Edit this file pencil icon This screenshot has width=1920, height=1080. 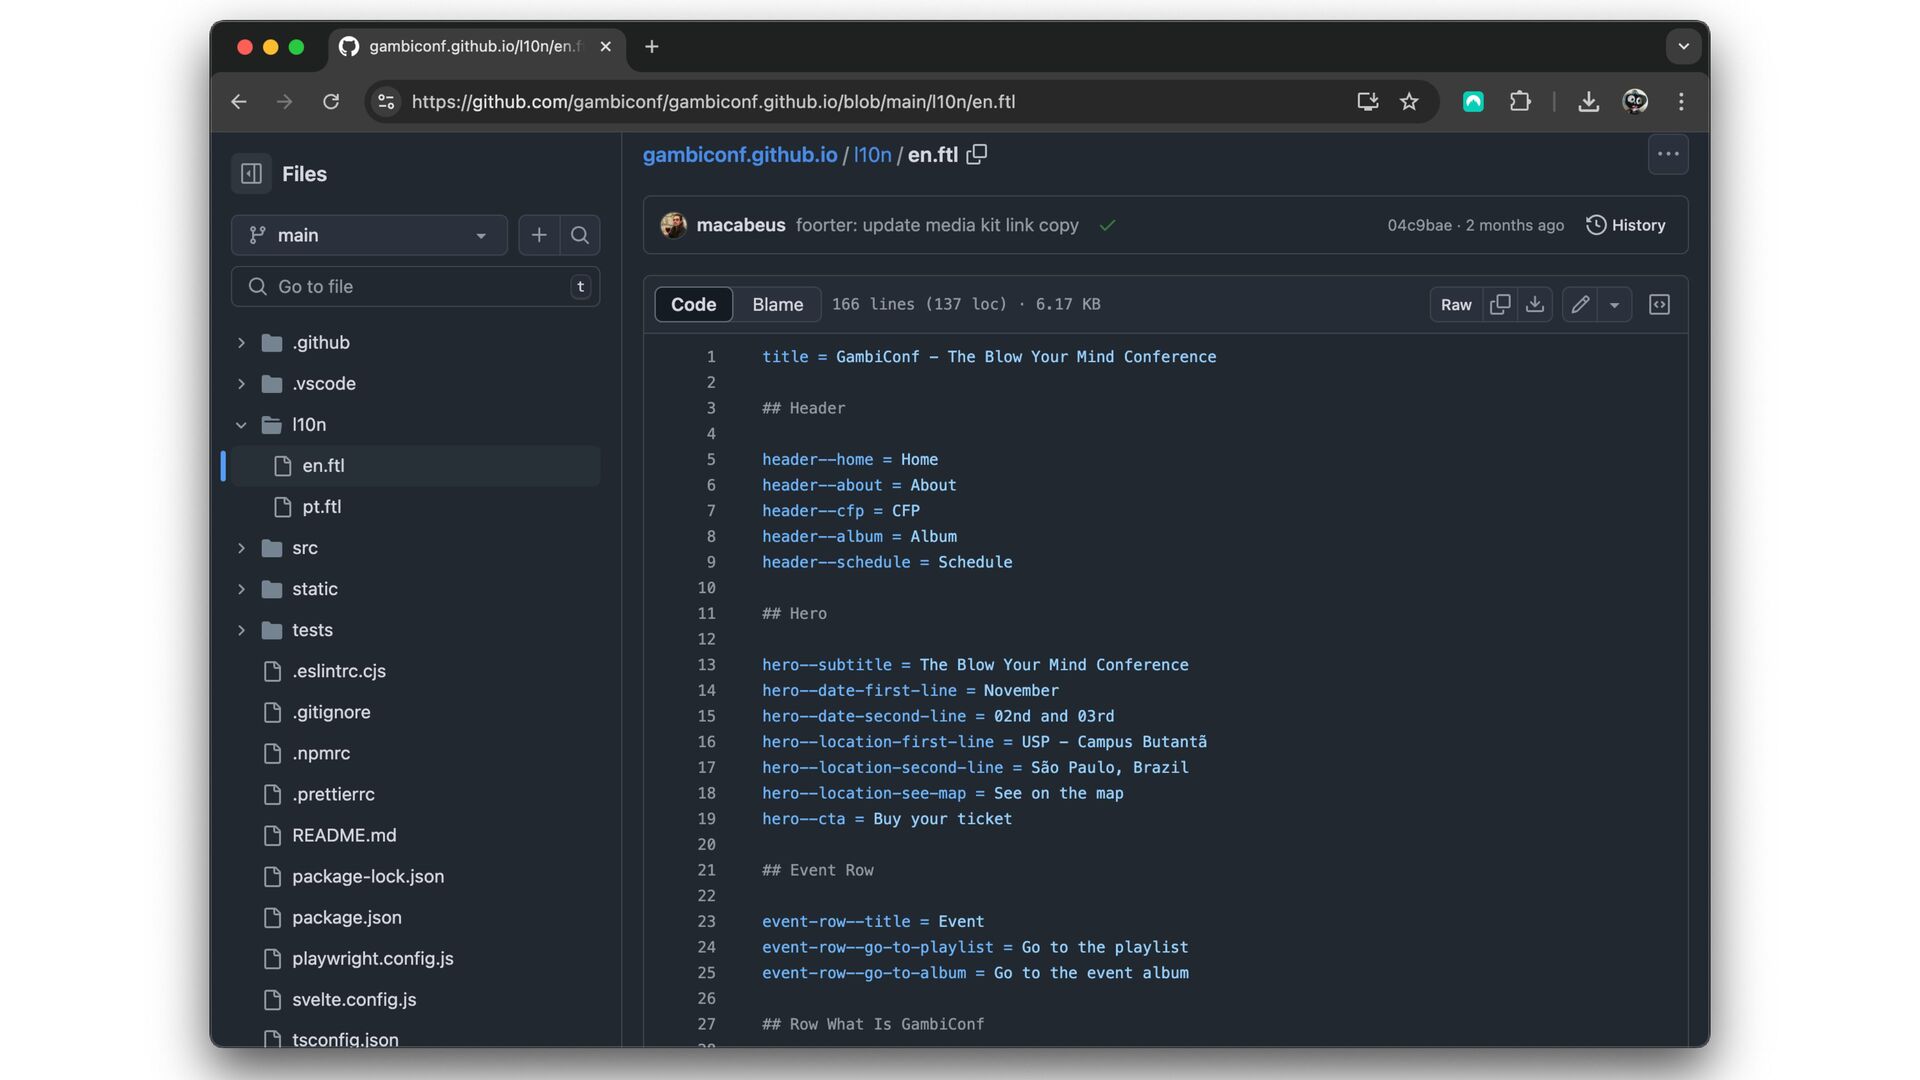[x=1580, y=304]
